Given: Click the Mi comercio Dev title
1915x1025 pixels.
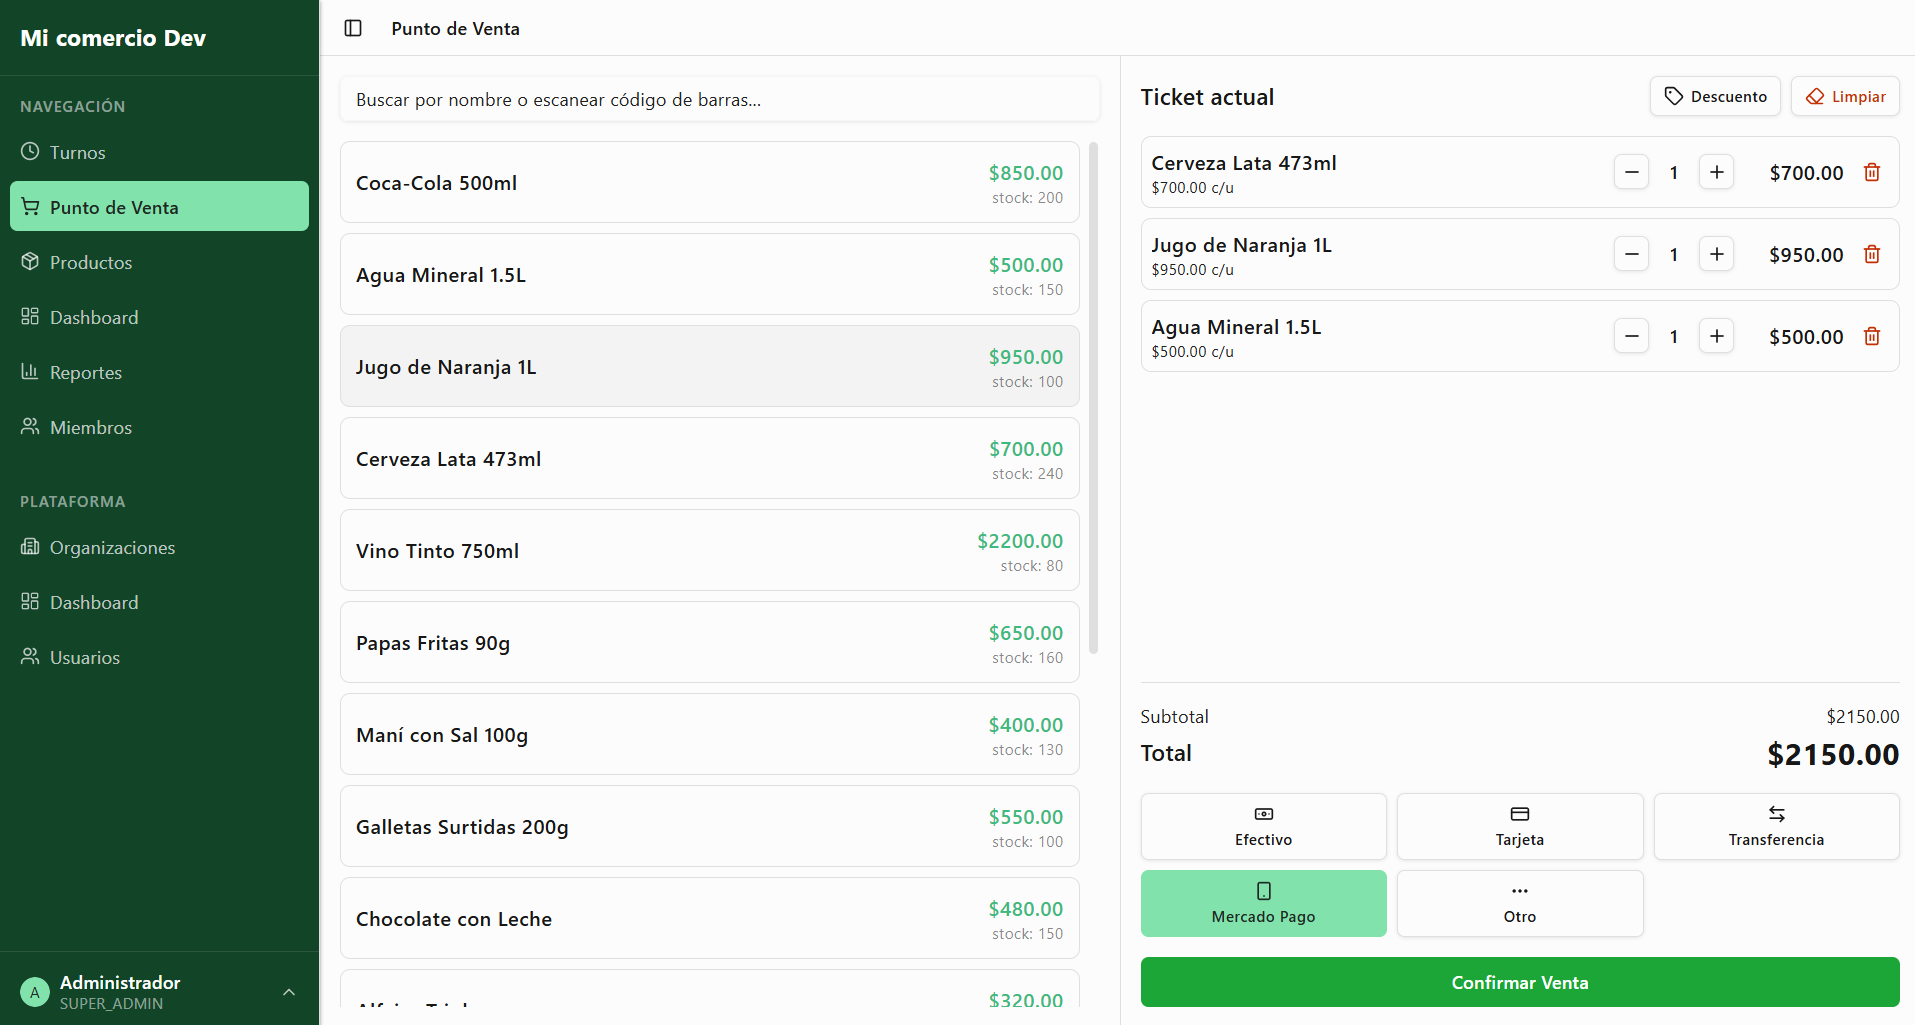Looking at the screenshot, I should tap(113, 38).
